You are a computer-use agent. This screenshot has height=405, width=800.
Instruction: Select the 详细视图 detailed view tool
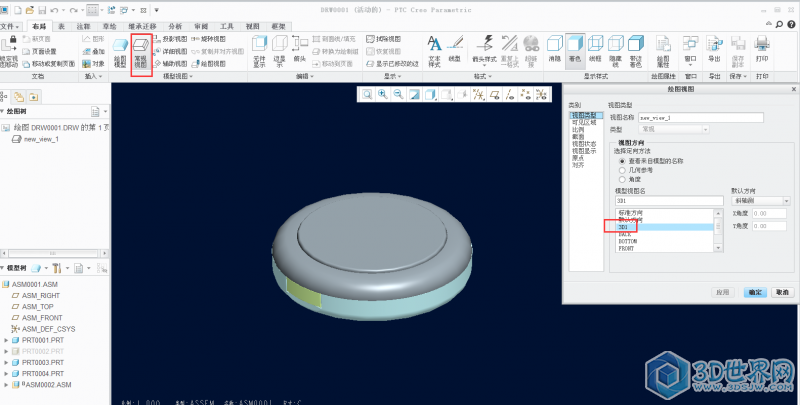(170, 52)
